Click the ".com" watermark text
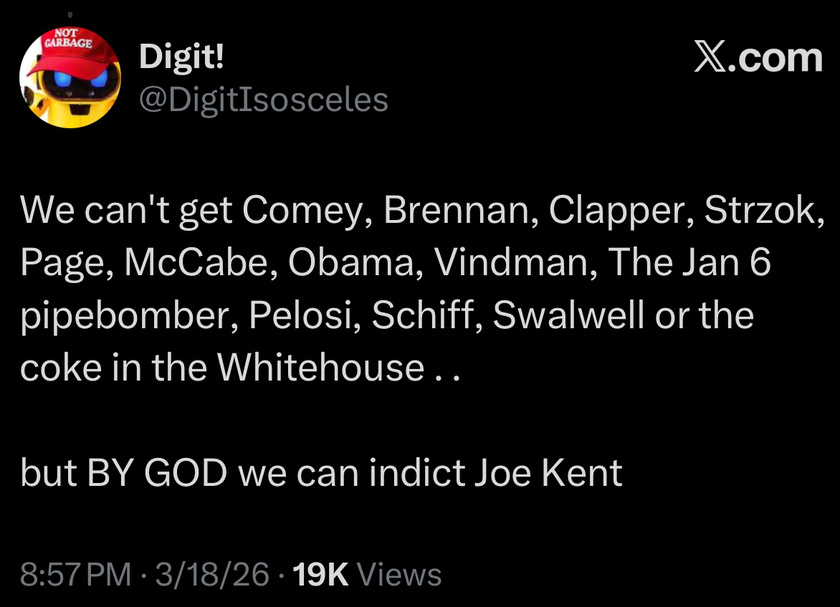 pos(777,58)
